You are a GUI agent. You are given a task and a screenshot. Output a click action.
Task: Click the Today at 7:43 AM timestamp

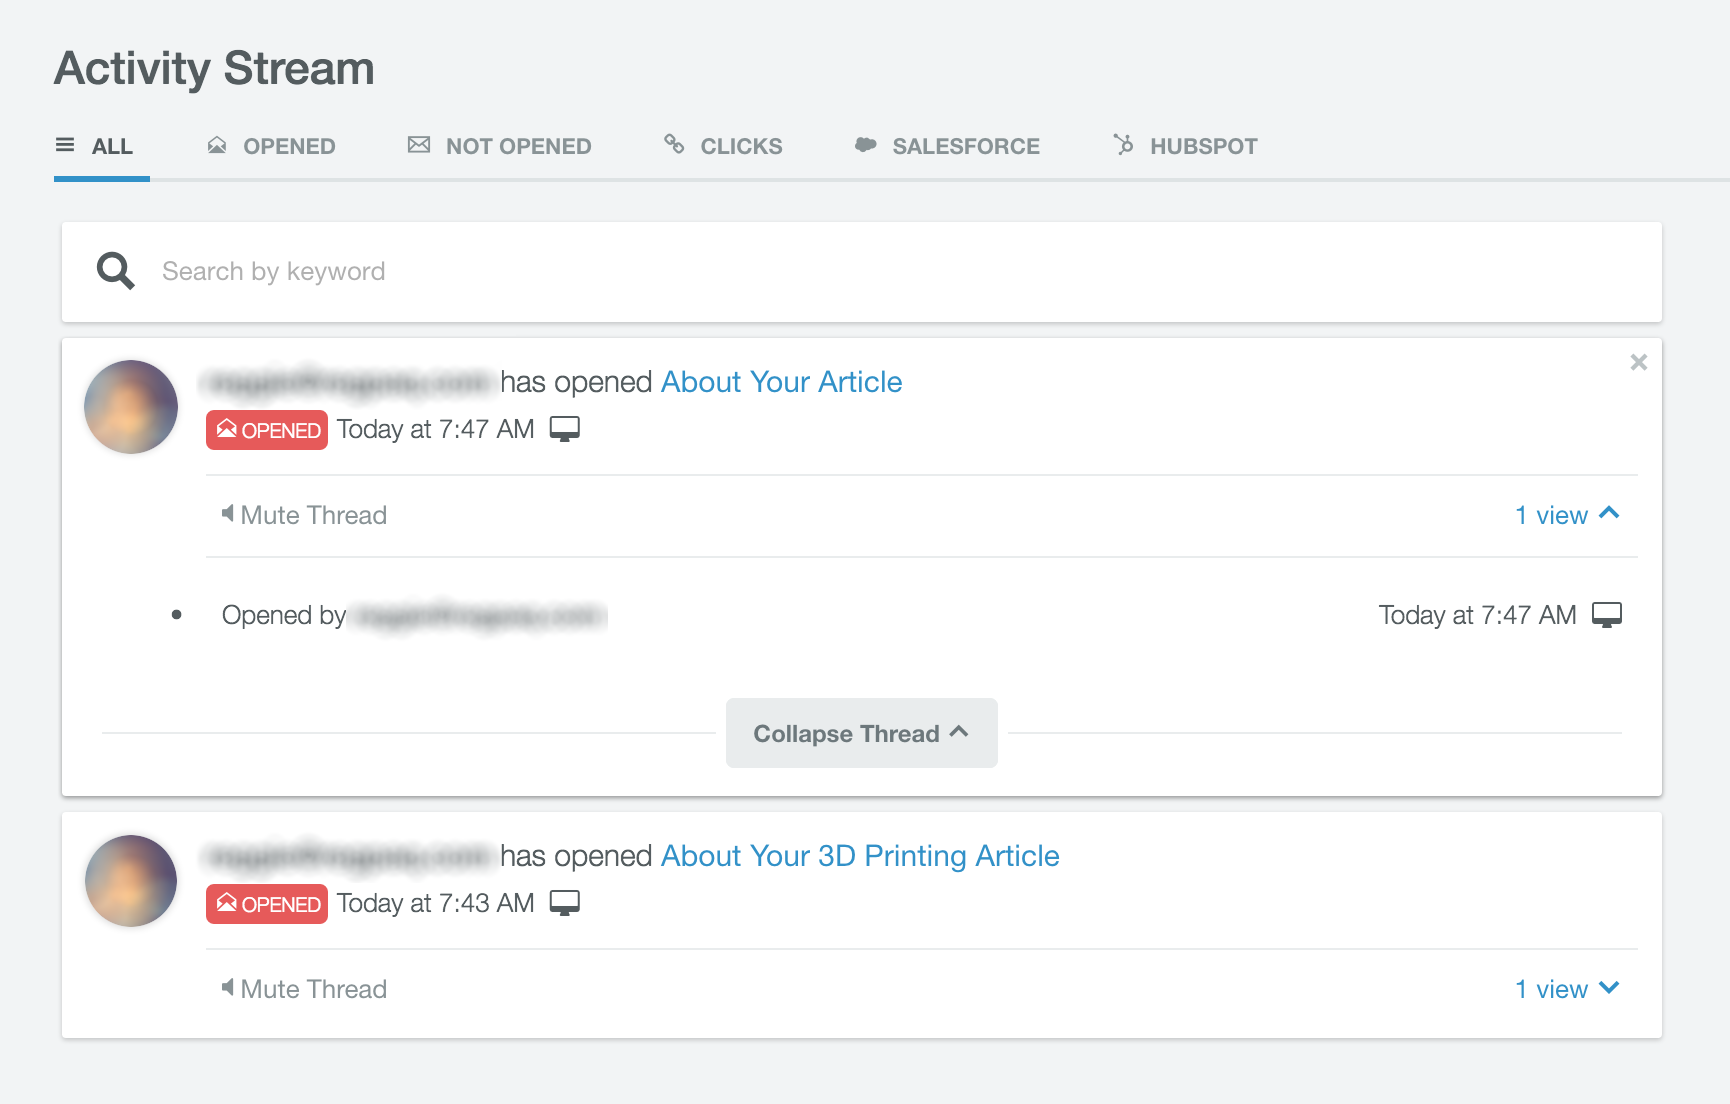tap(436, 903)
